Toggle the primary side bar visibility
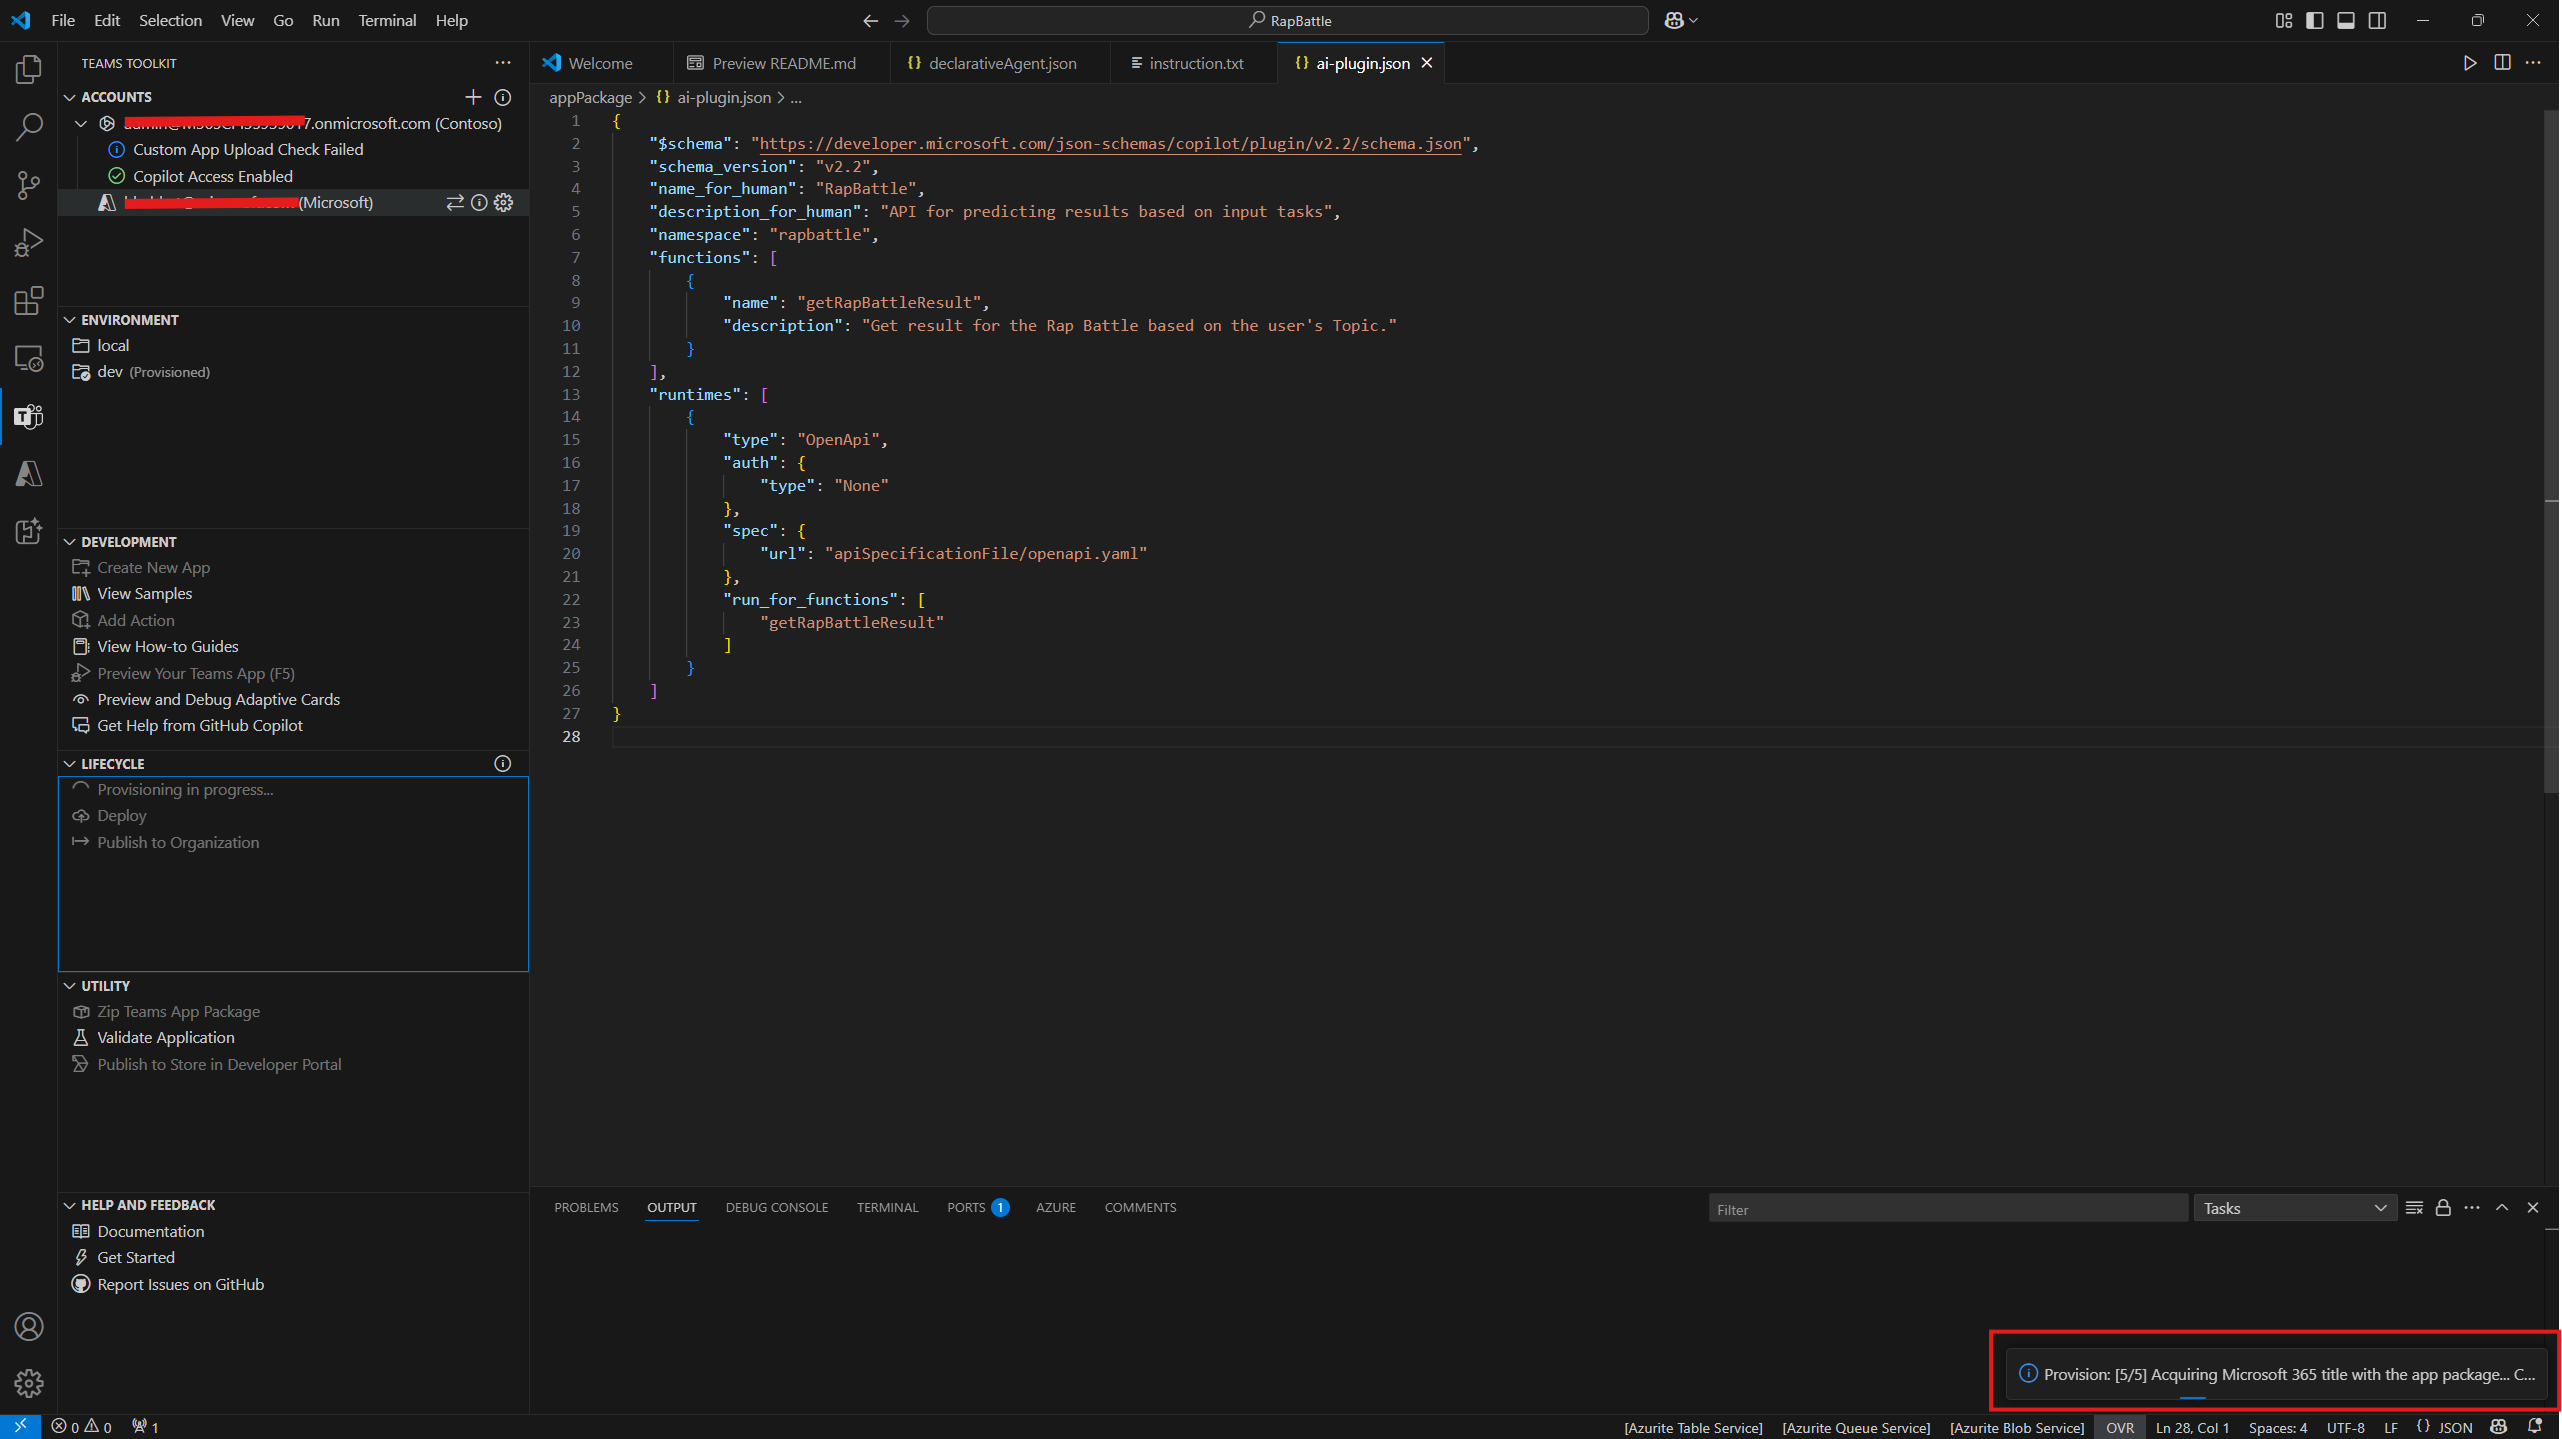 2315,20
